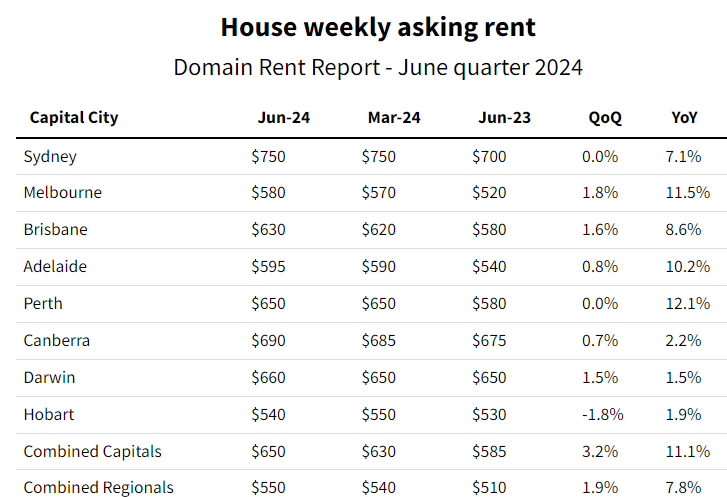The width and height of the screenshot is (727, 497).
Task: Click the Combined Capitals row label
Action: pyautogui.click(x=93, y=451)
